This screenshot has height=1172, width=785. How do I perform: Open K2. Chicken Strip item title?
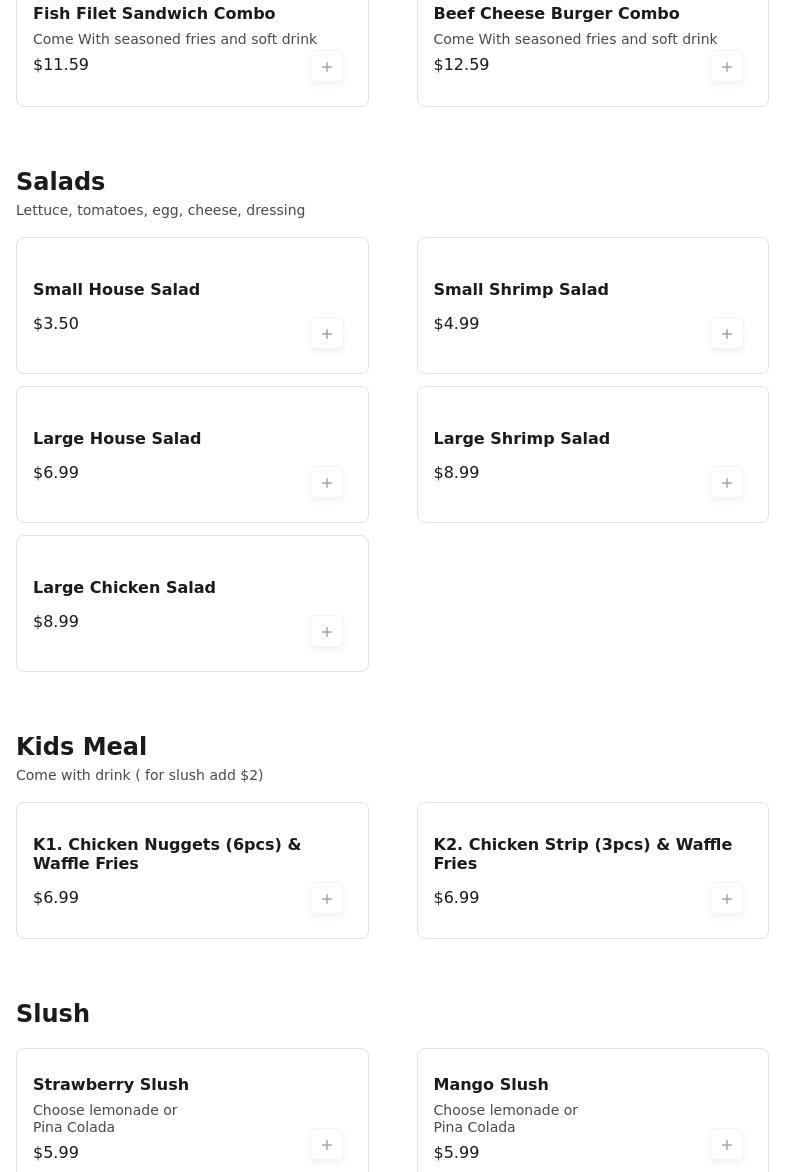(x=582, y=854)
